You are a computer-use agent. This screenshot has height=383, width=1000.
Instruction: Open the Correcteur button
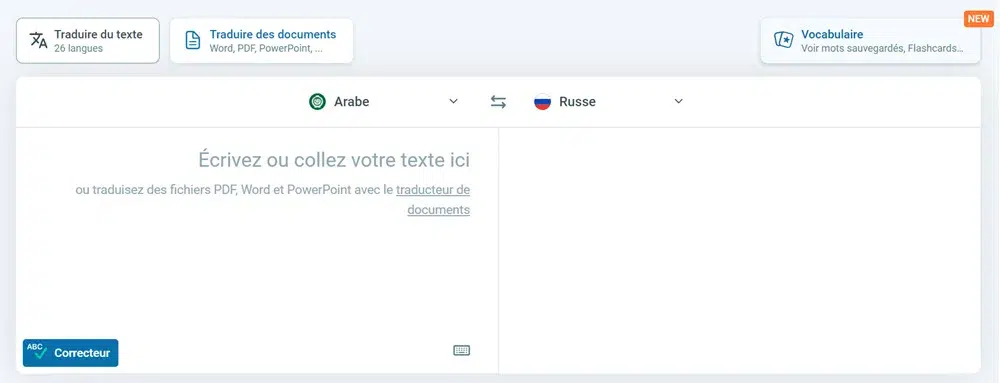(71, 353)
